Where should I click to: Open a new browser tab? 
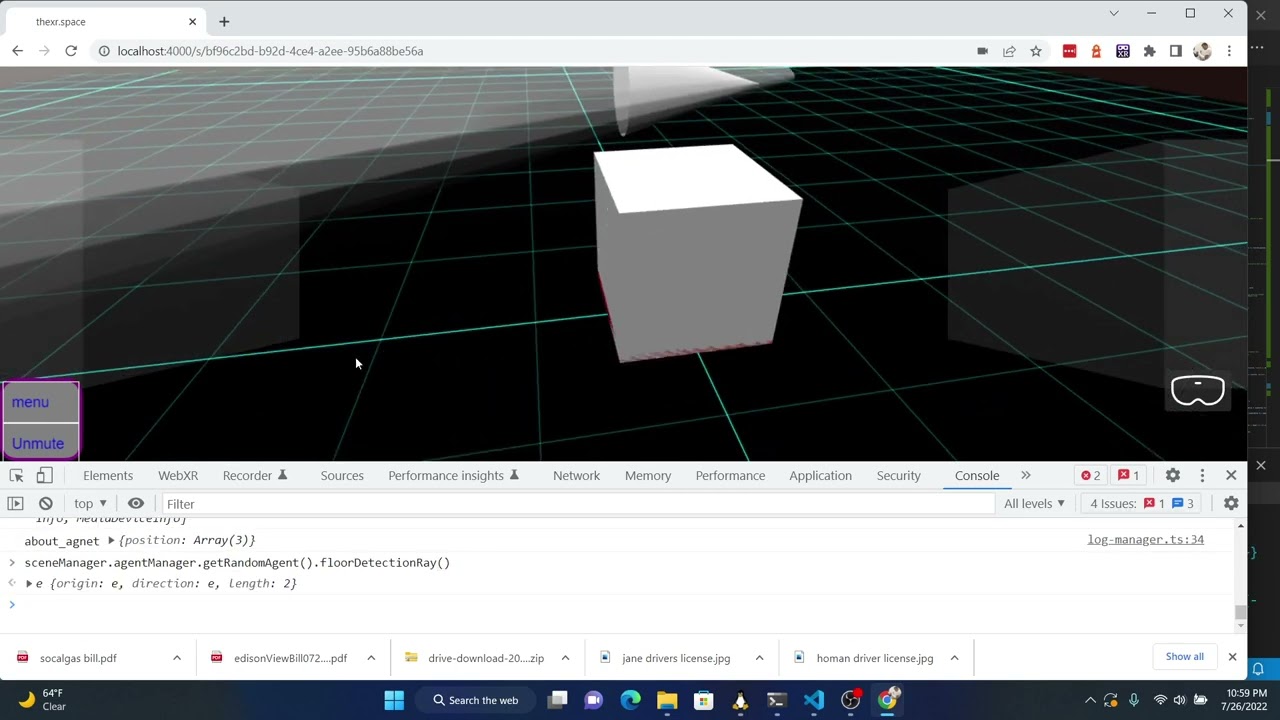[x=224, y=21]
